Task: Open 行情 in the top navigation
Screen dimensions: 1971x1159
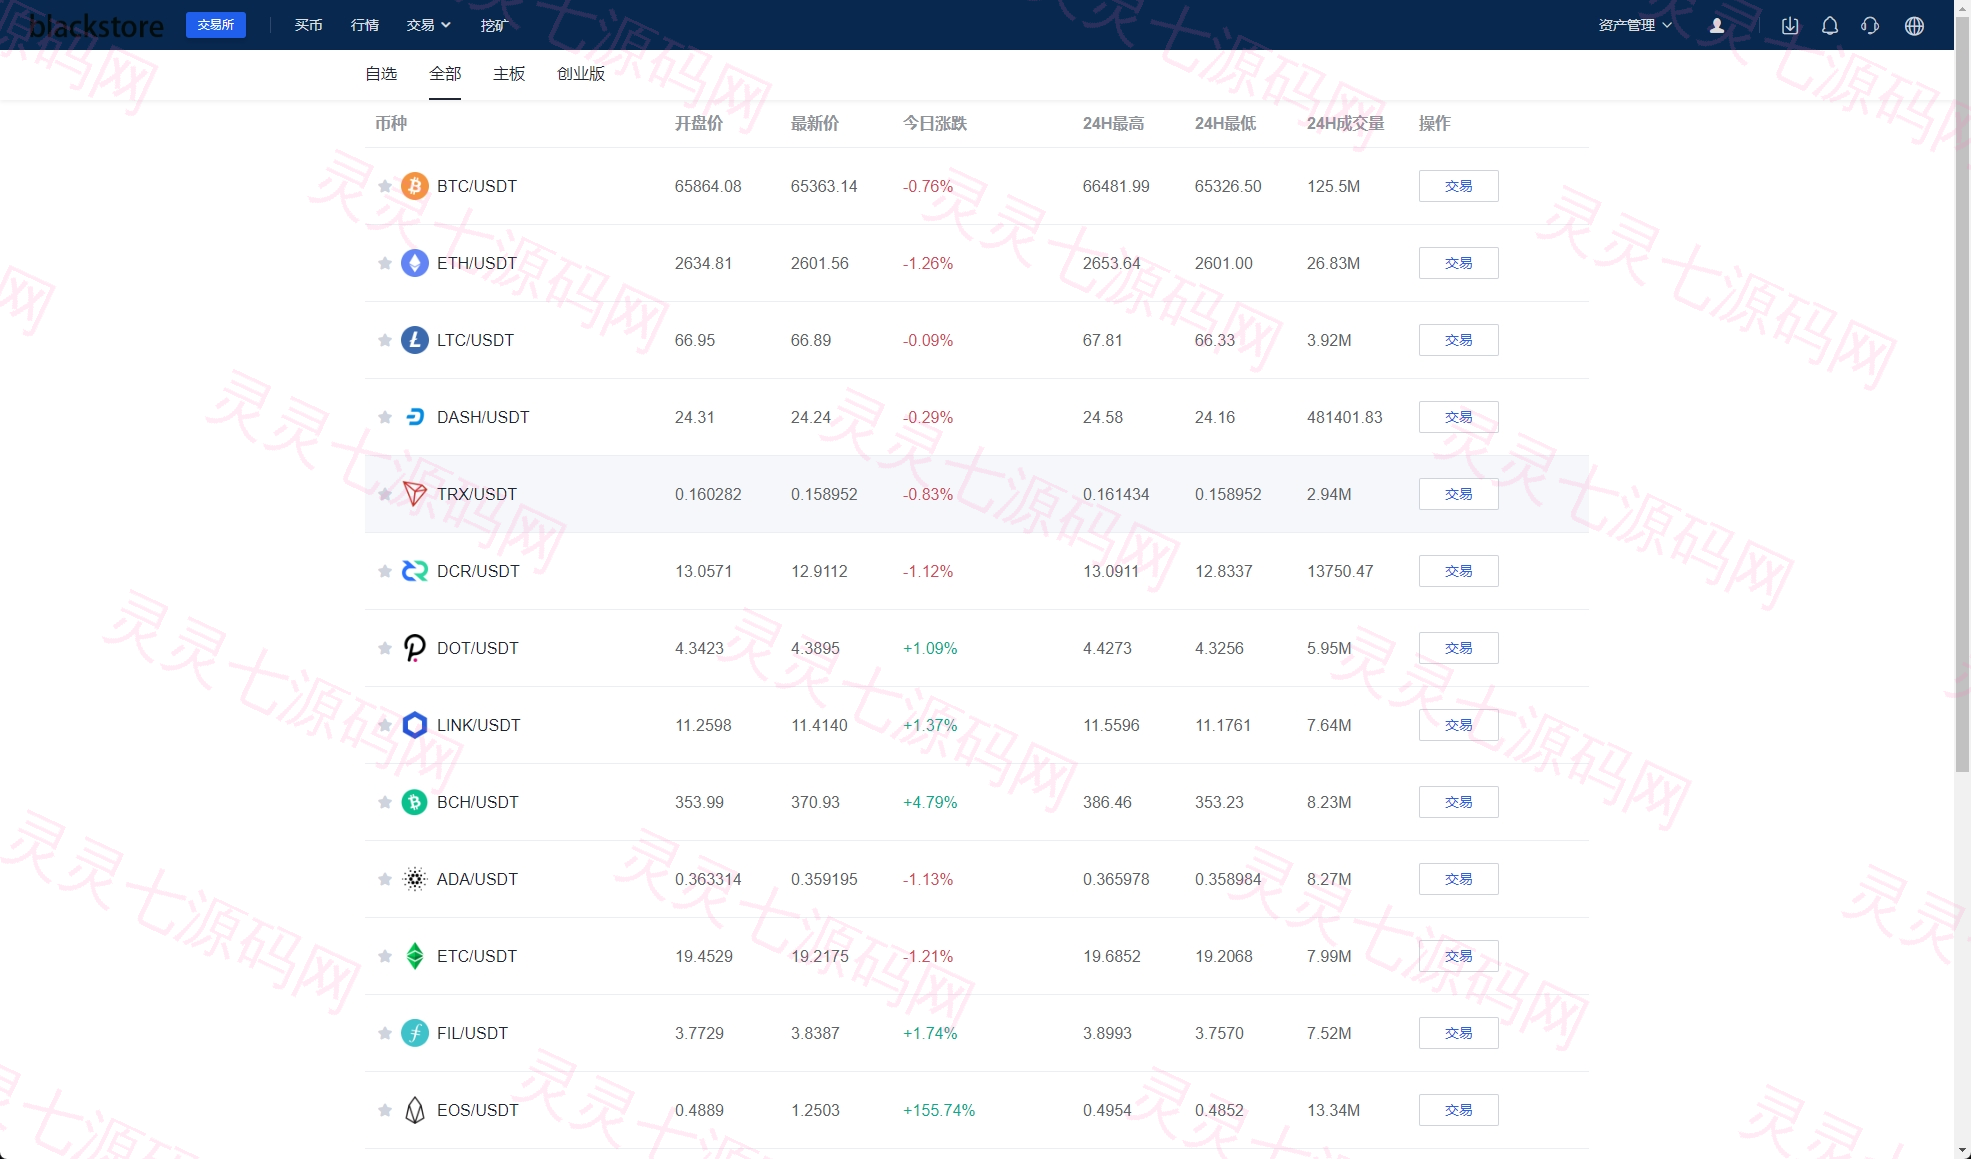Action: [365, 25]
